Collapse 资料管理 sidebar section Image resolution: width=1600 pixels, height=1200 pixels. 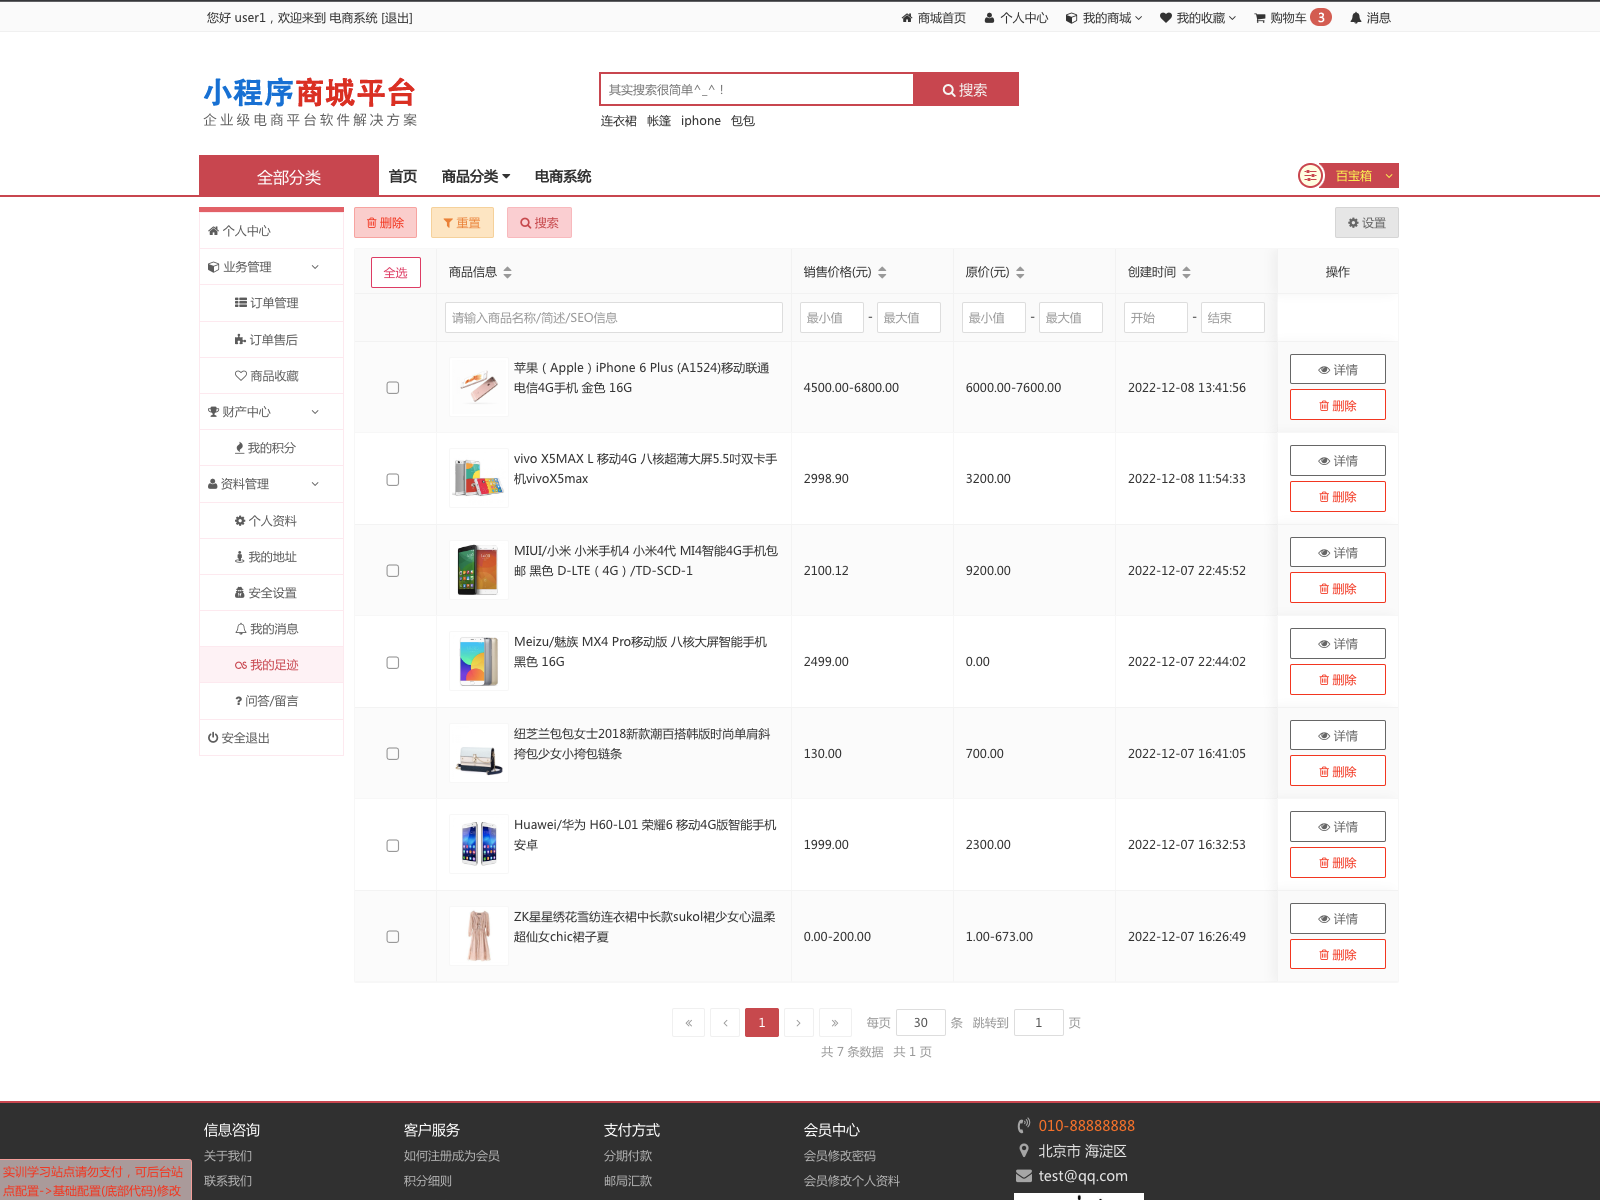pos(272,484)
